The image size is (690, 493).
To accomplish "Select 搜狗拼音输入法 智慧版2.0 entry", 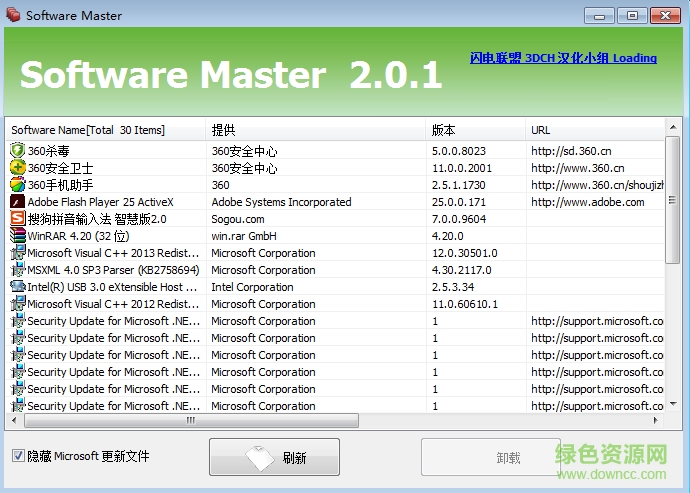I will click(97, 219).
